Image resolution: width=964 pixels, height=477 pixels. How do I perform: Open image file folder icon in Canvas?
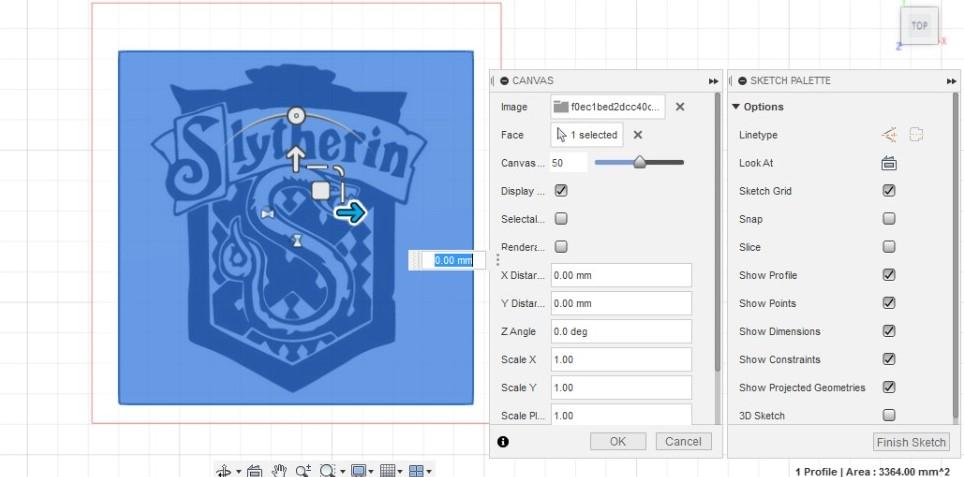click(x=560, y=106)
